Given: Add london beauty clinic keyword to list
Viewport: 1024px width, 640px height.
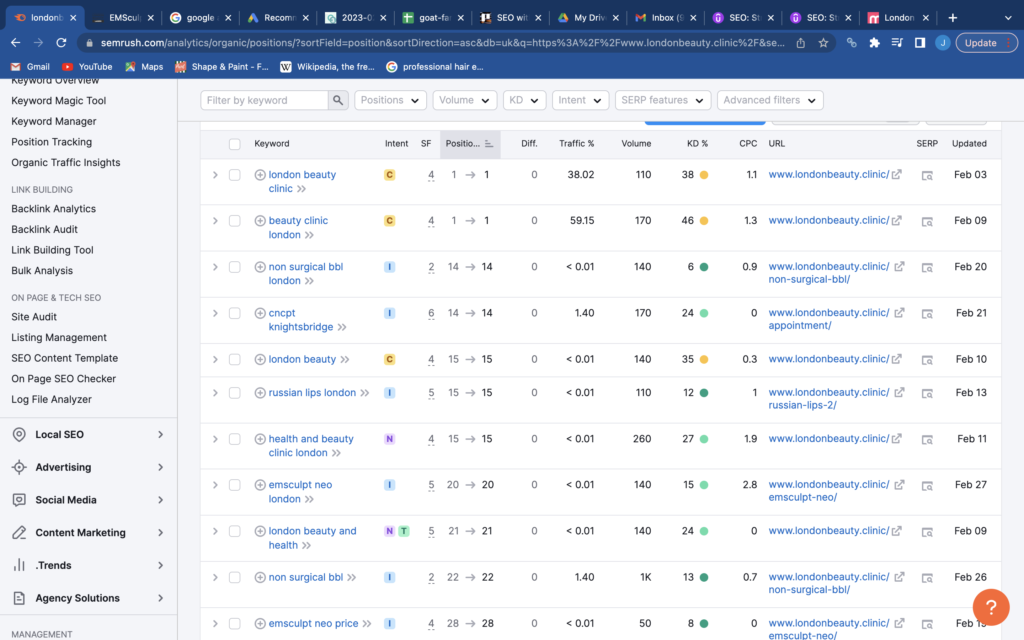Looking at the screenshot, I should (260, 174).
